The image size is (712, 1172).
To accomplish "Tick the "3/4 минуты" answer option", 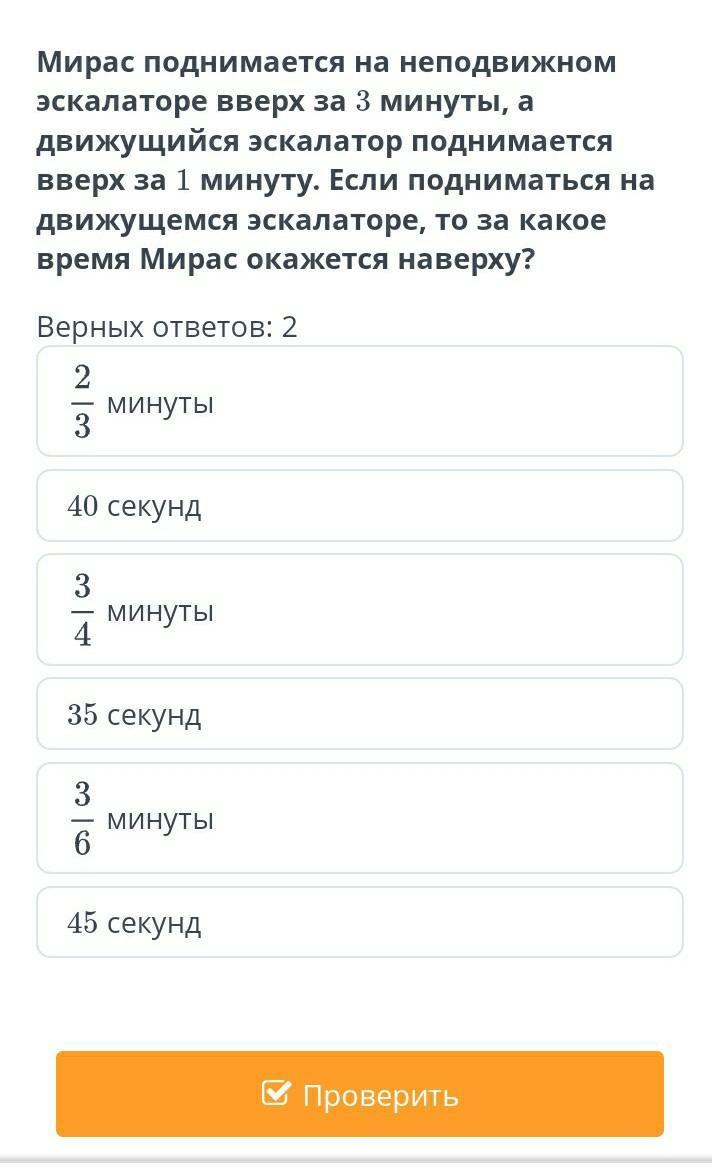I will 359,610.
